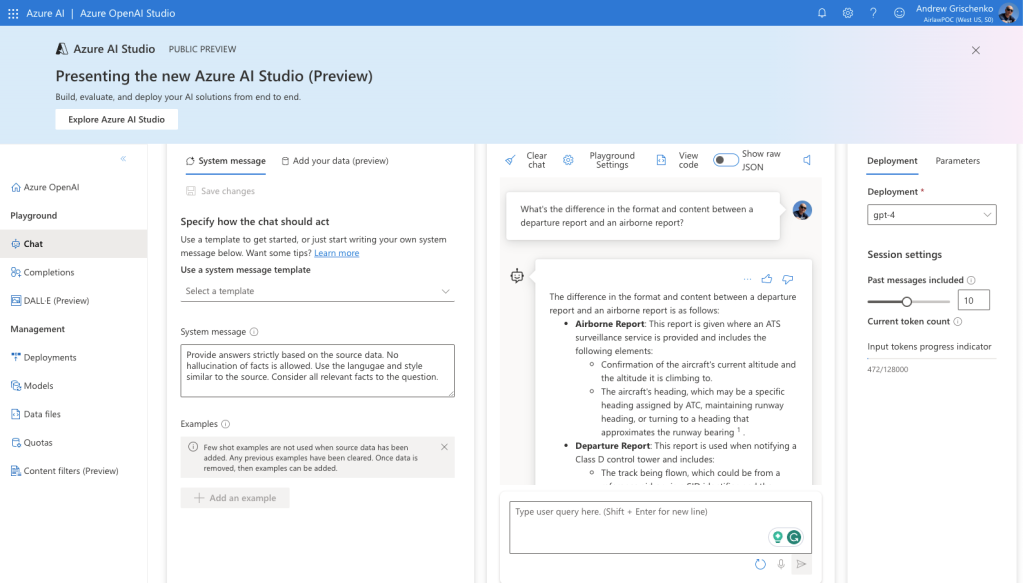The width and height of the screenshot is (1023, 583).
Task: Open Deployments in the Management section
Action: click(50, 357)
